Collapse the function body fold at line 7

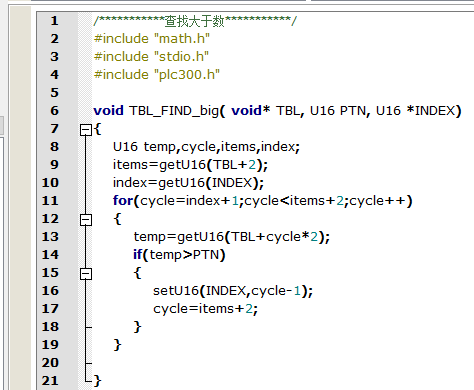coord(86,130)
